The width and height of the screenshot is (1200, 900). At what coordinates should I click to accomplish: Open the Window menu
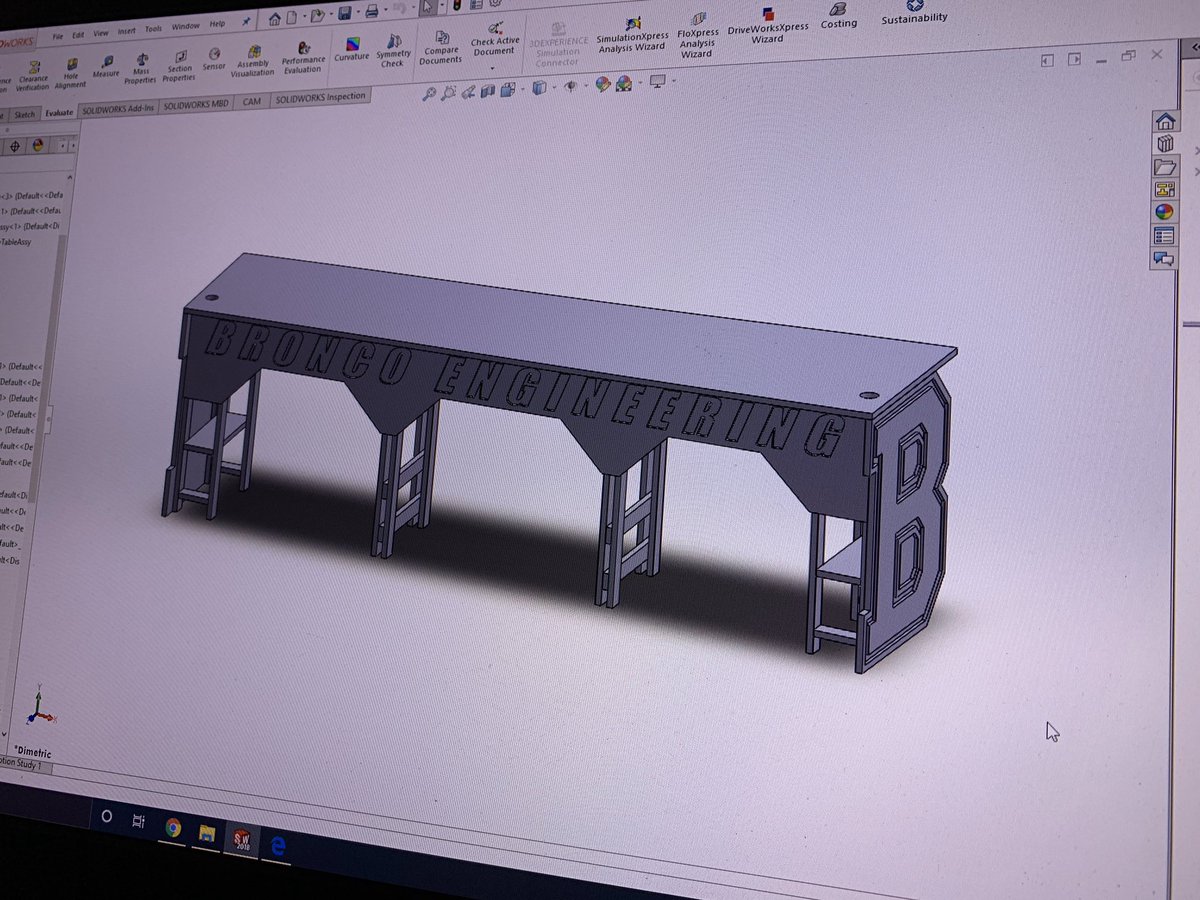185,27
